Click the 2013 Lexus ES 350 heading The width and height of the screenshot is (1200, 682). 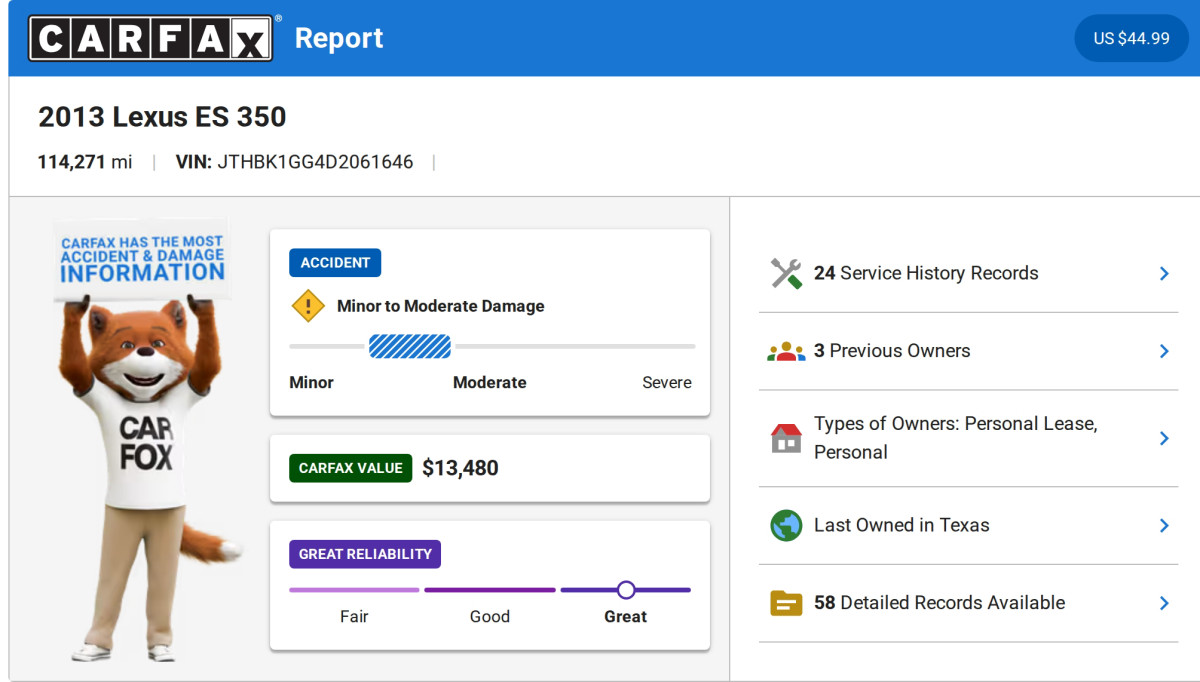point(162,117)
